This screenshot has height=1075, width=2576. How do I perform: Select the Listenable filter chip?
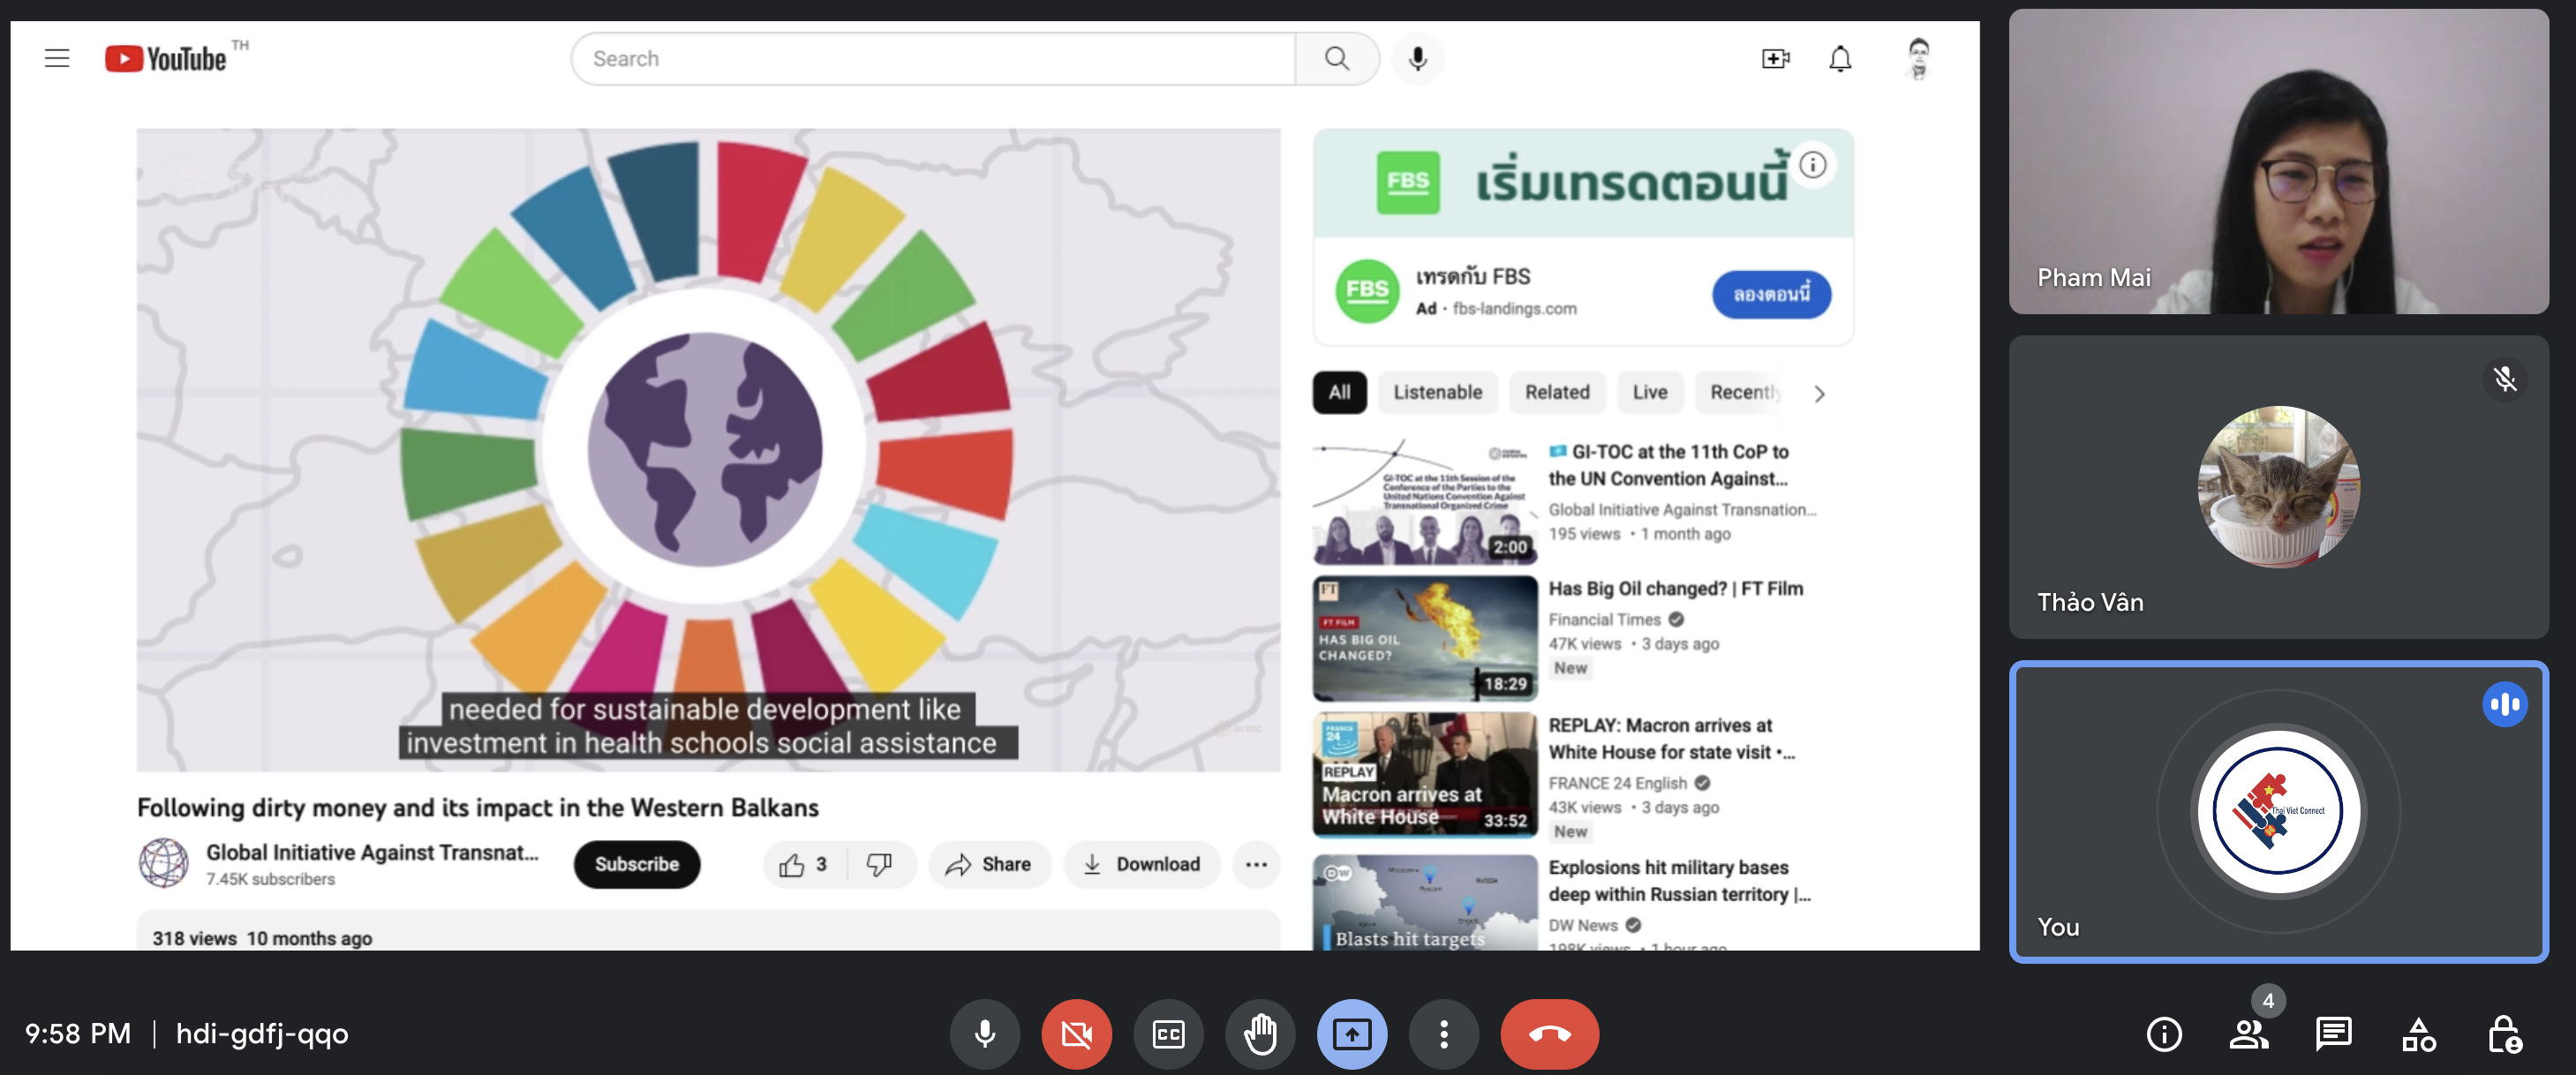[1437, 392]
